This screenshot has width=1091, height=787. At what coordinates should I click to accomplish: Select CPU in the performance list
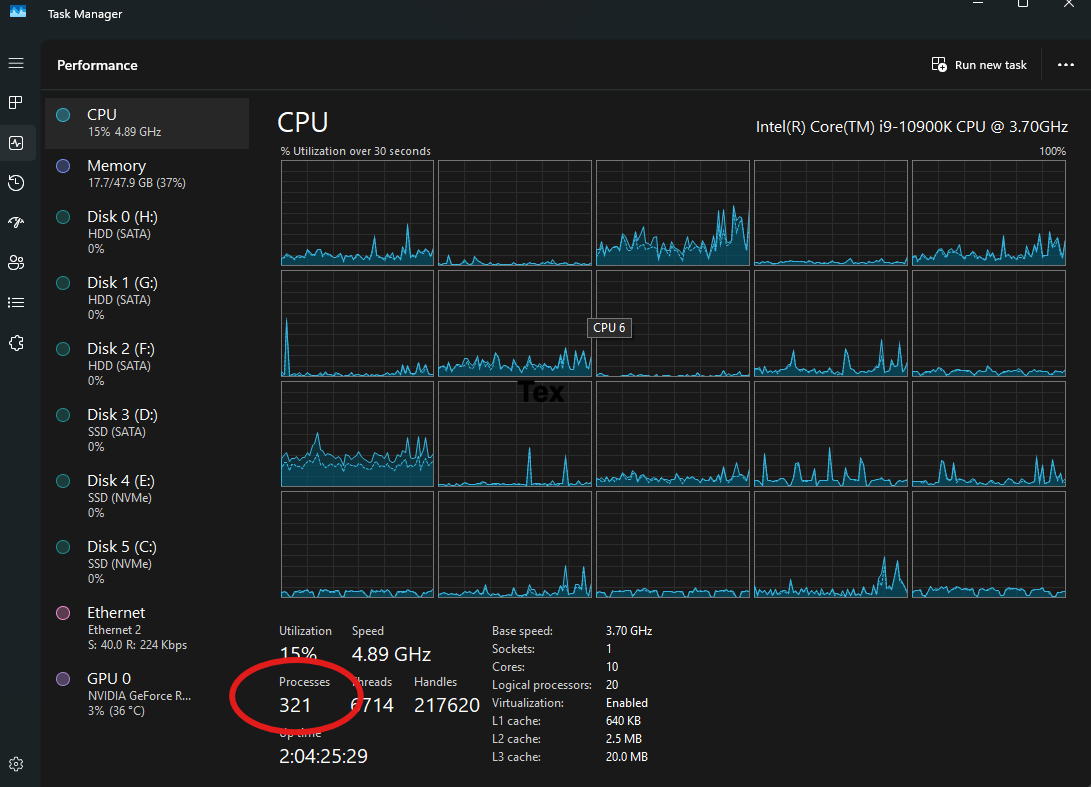click(x=146, y=123)
